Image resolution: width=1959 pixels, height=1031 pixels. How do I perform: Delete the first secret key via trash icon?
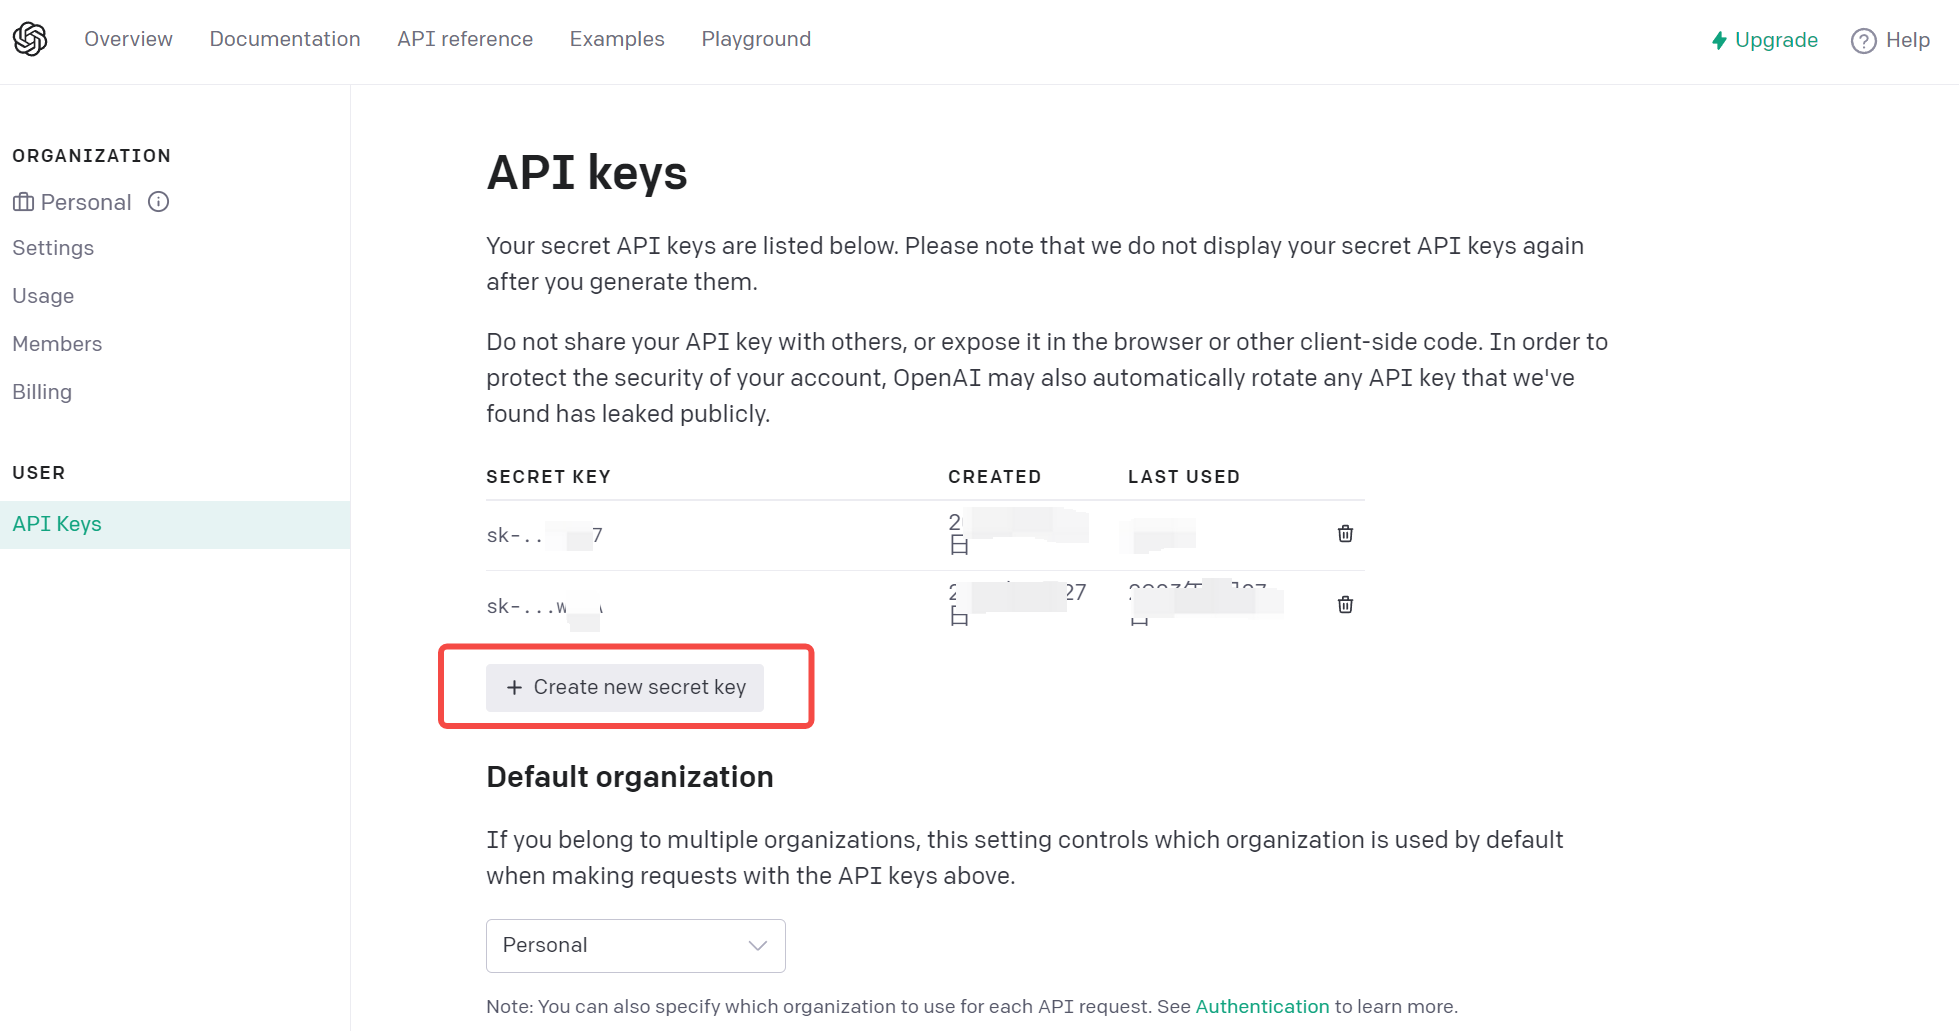tap(1345, 534)
